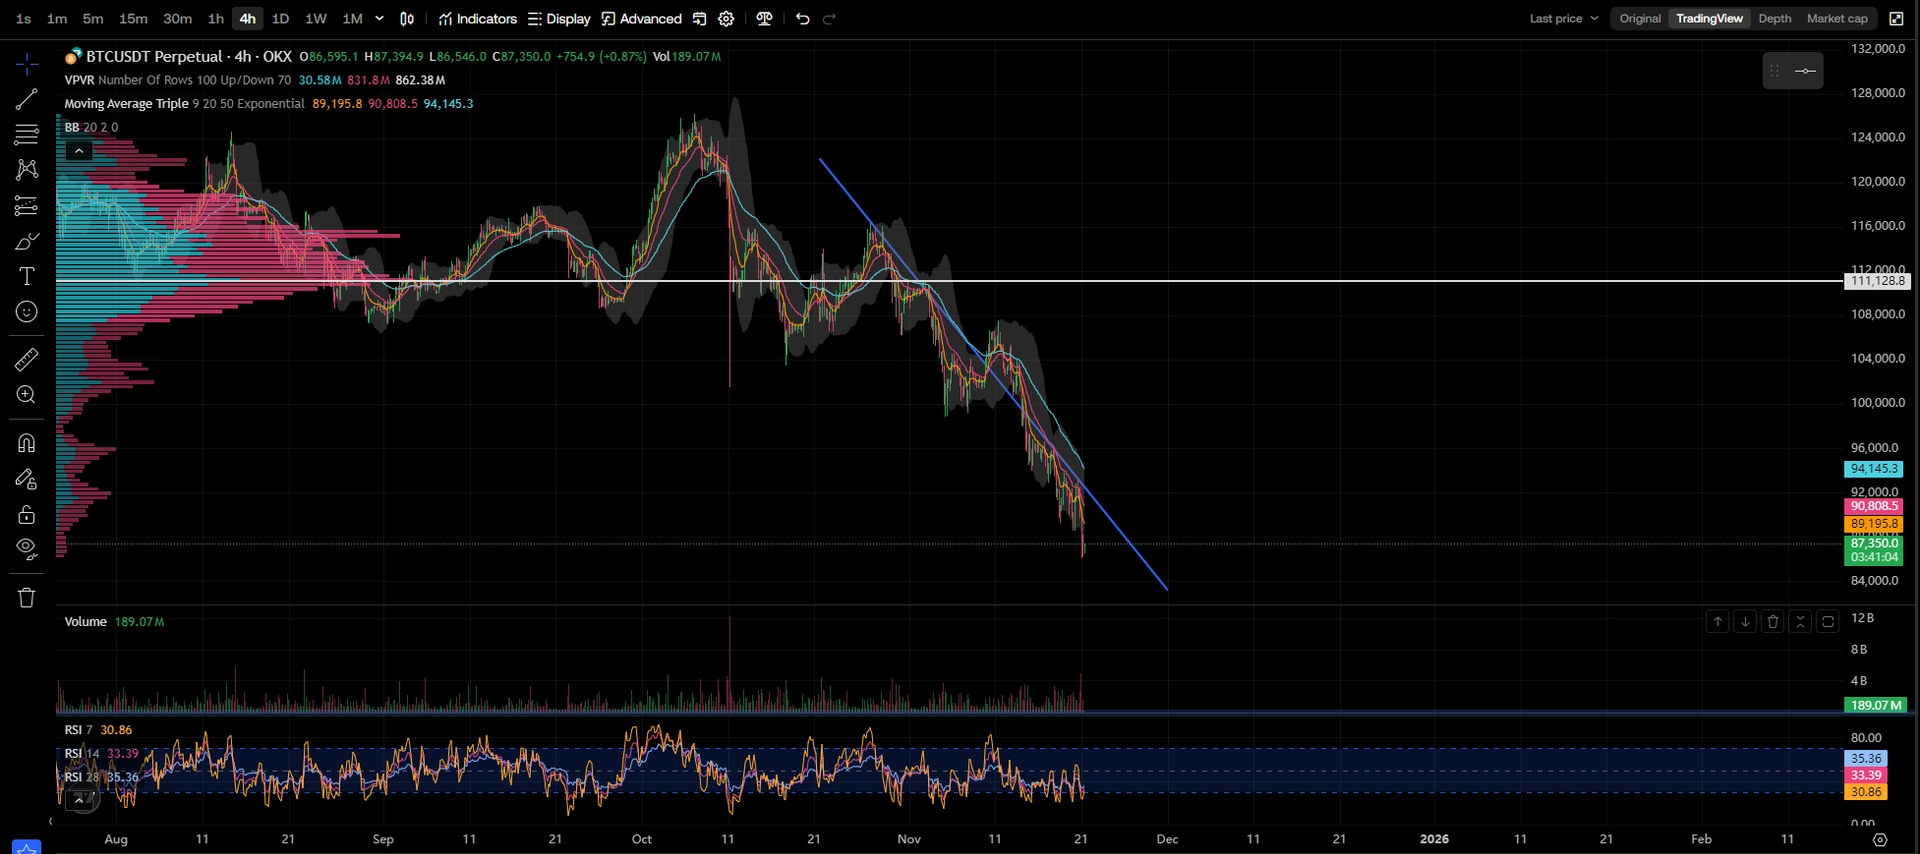Open the Indicators button

click(477, 19)
